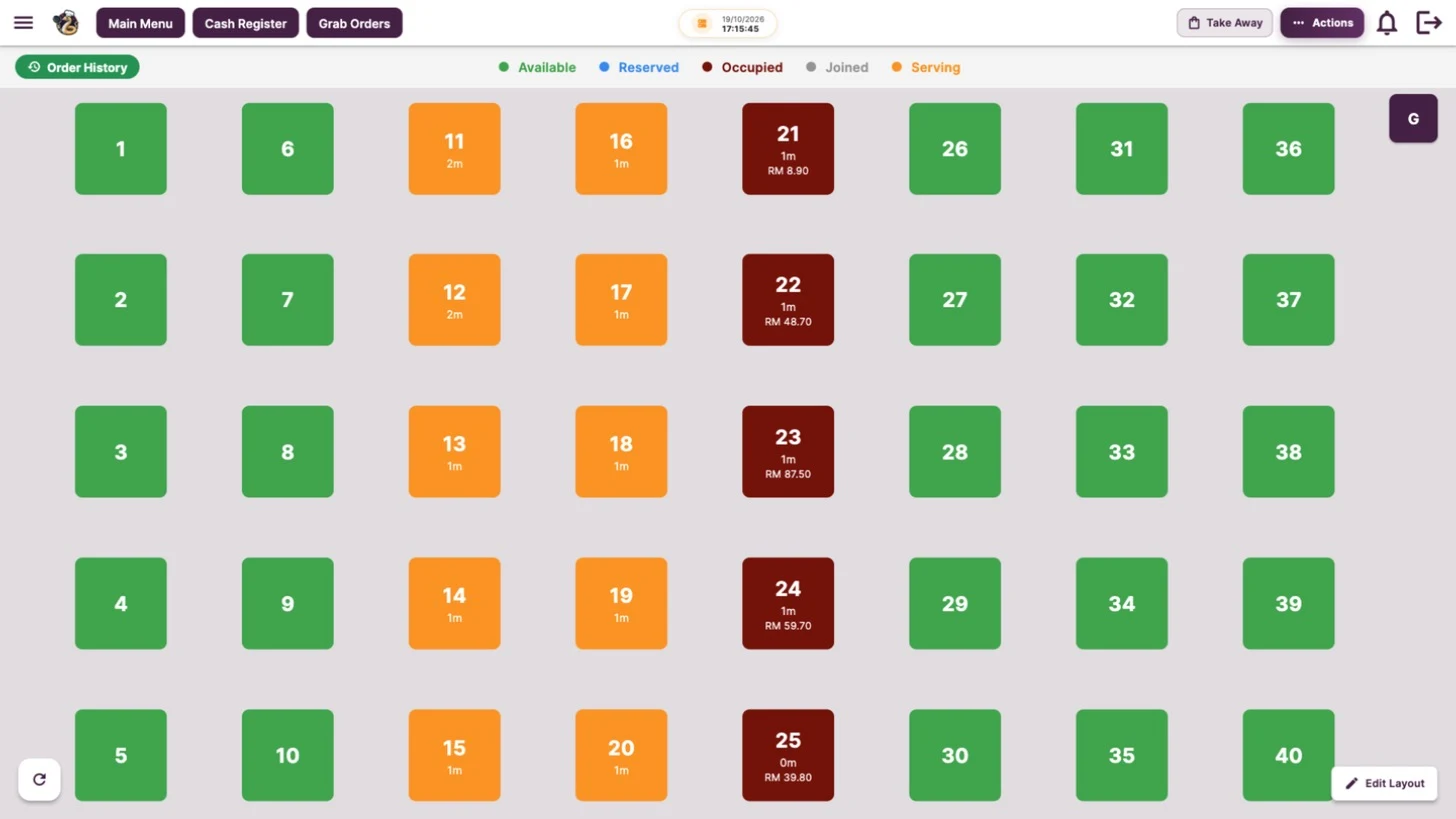Select available table 34

(x=1122, y=604)
